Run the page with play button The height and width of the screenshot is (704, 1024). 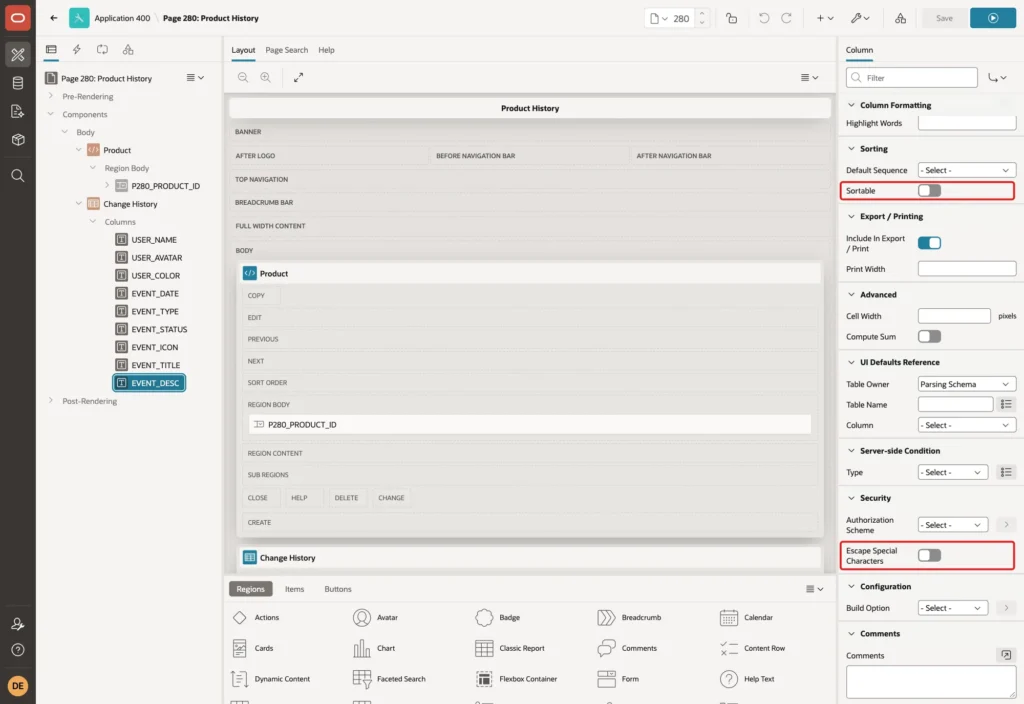pyautogui.click(x=992, y=18)
